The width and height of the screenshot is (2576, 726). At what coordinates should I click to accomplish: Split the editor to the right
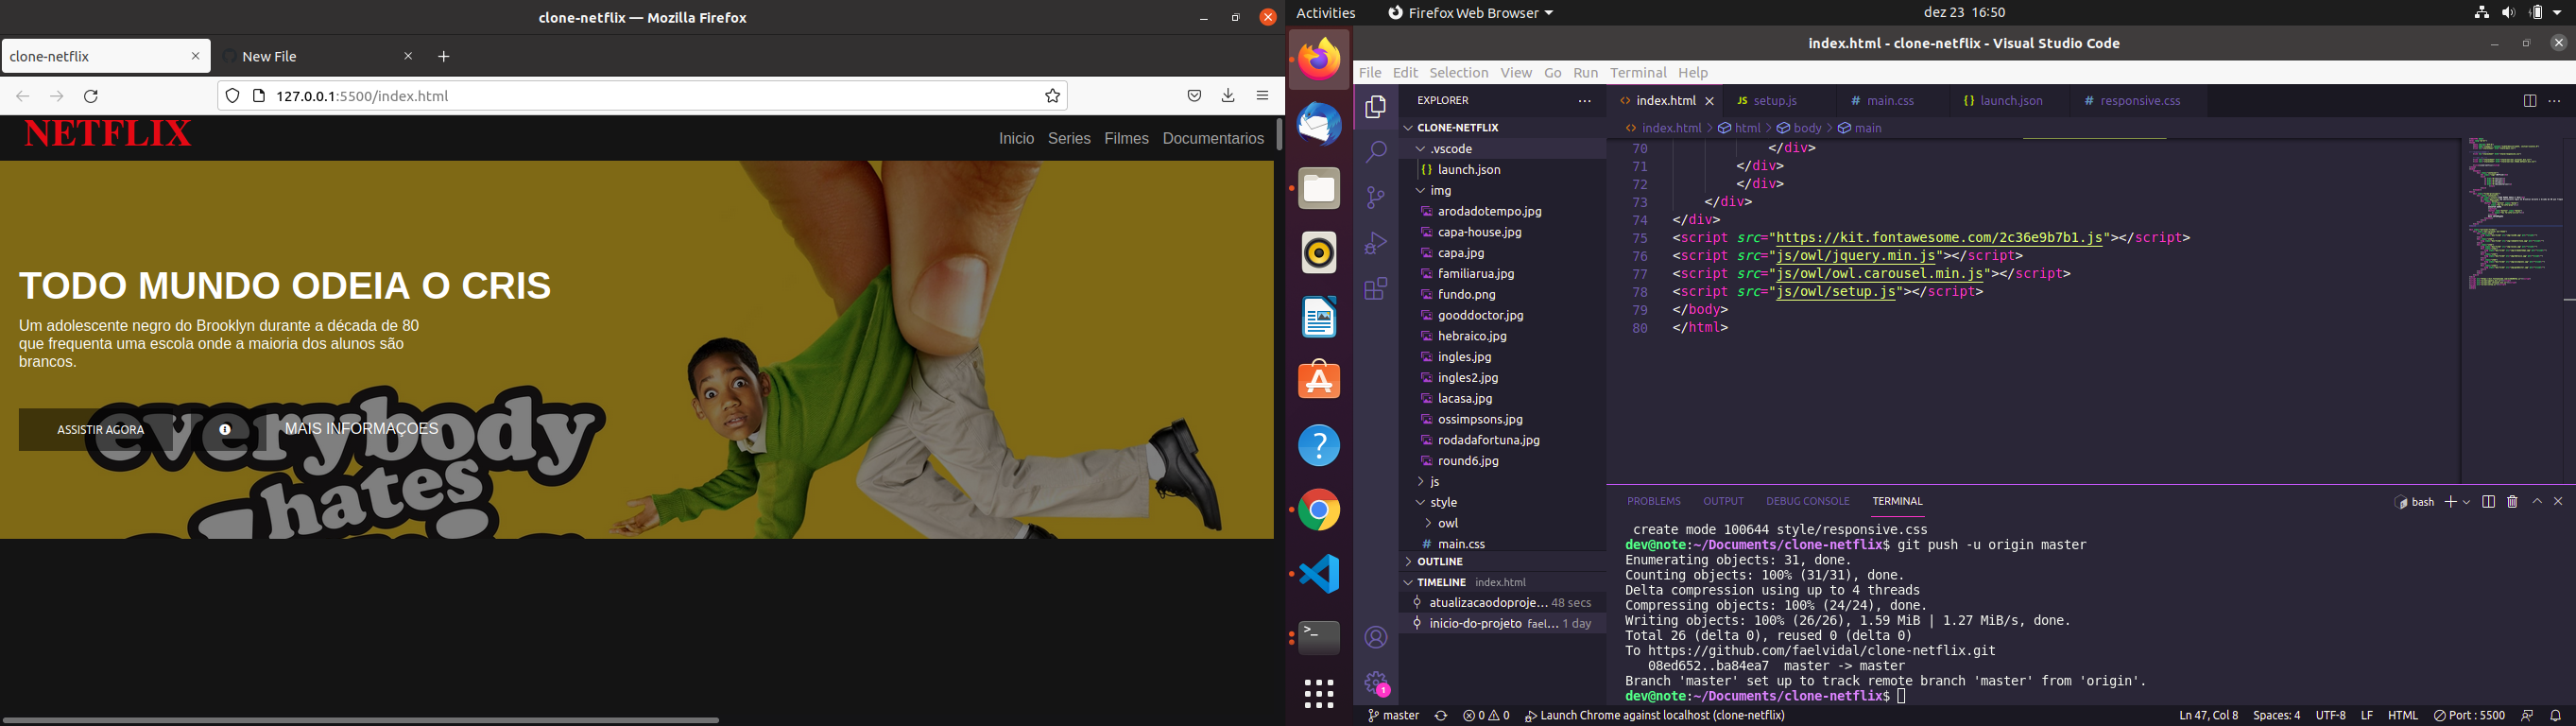pyautogui.click(x=2529, y=101)
